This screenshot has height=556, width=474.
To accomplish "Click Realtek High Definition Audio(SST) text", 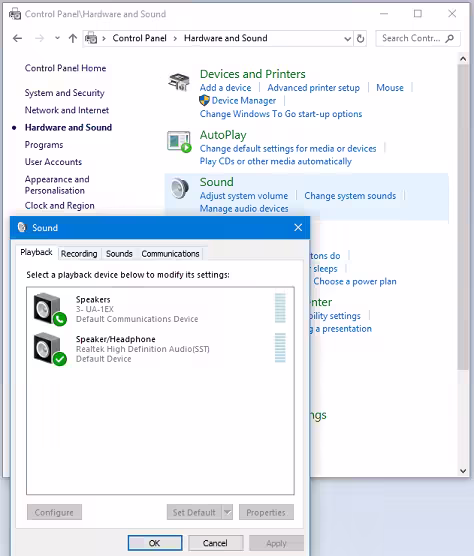I will pos(143,349).
